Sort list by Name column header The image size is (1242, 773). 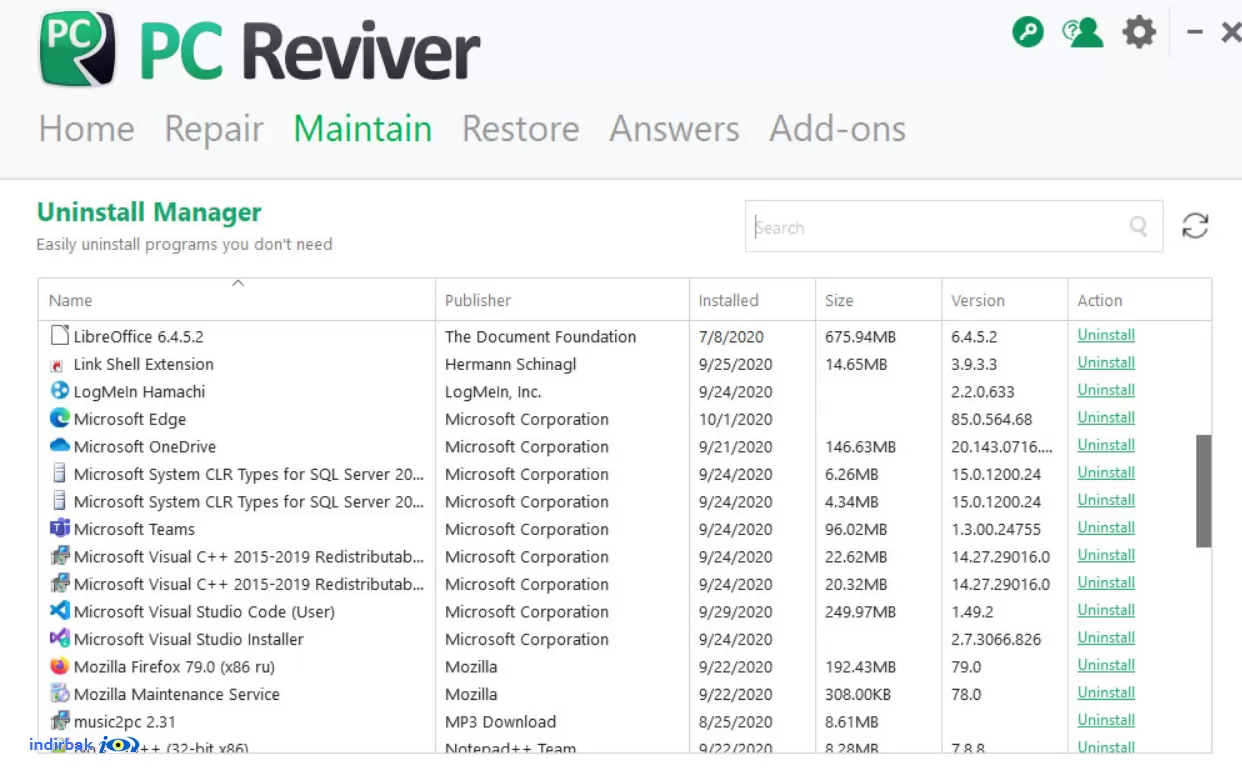click(x=237, y=300)
